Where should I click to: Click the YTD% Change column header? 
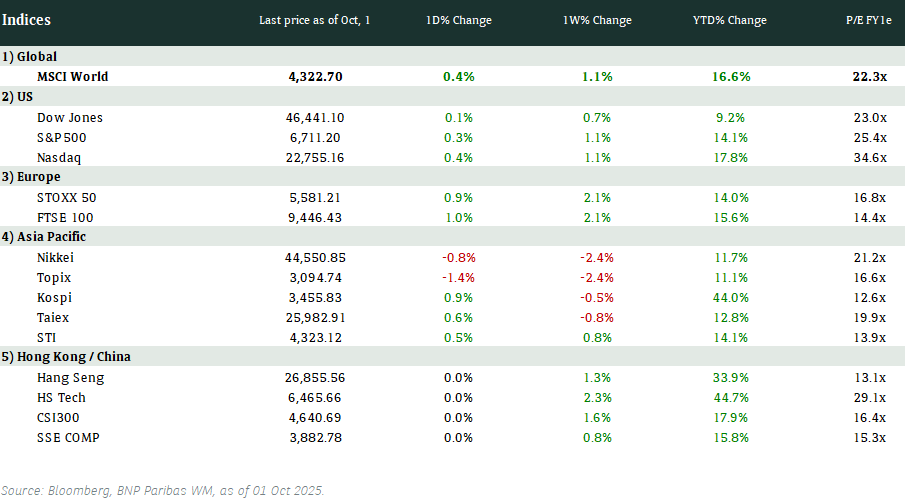pyautogui.click(x=731, y=21)
